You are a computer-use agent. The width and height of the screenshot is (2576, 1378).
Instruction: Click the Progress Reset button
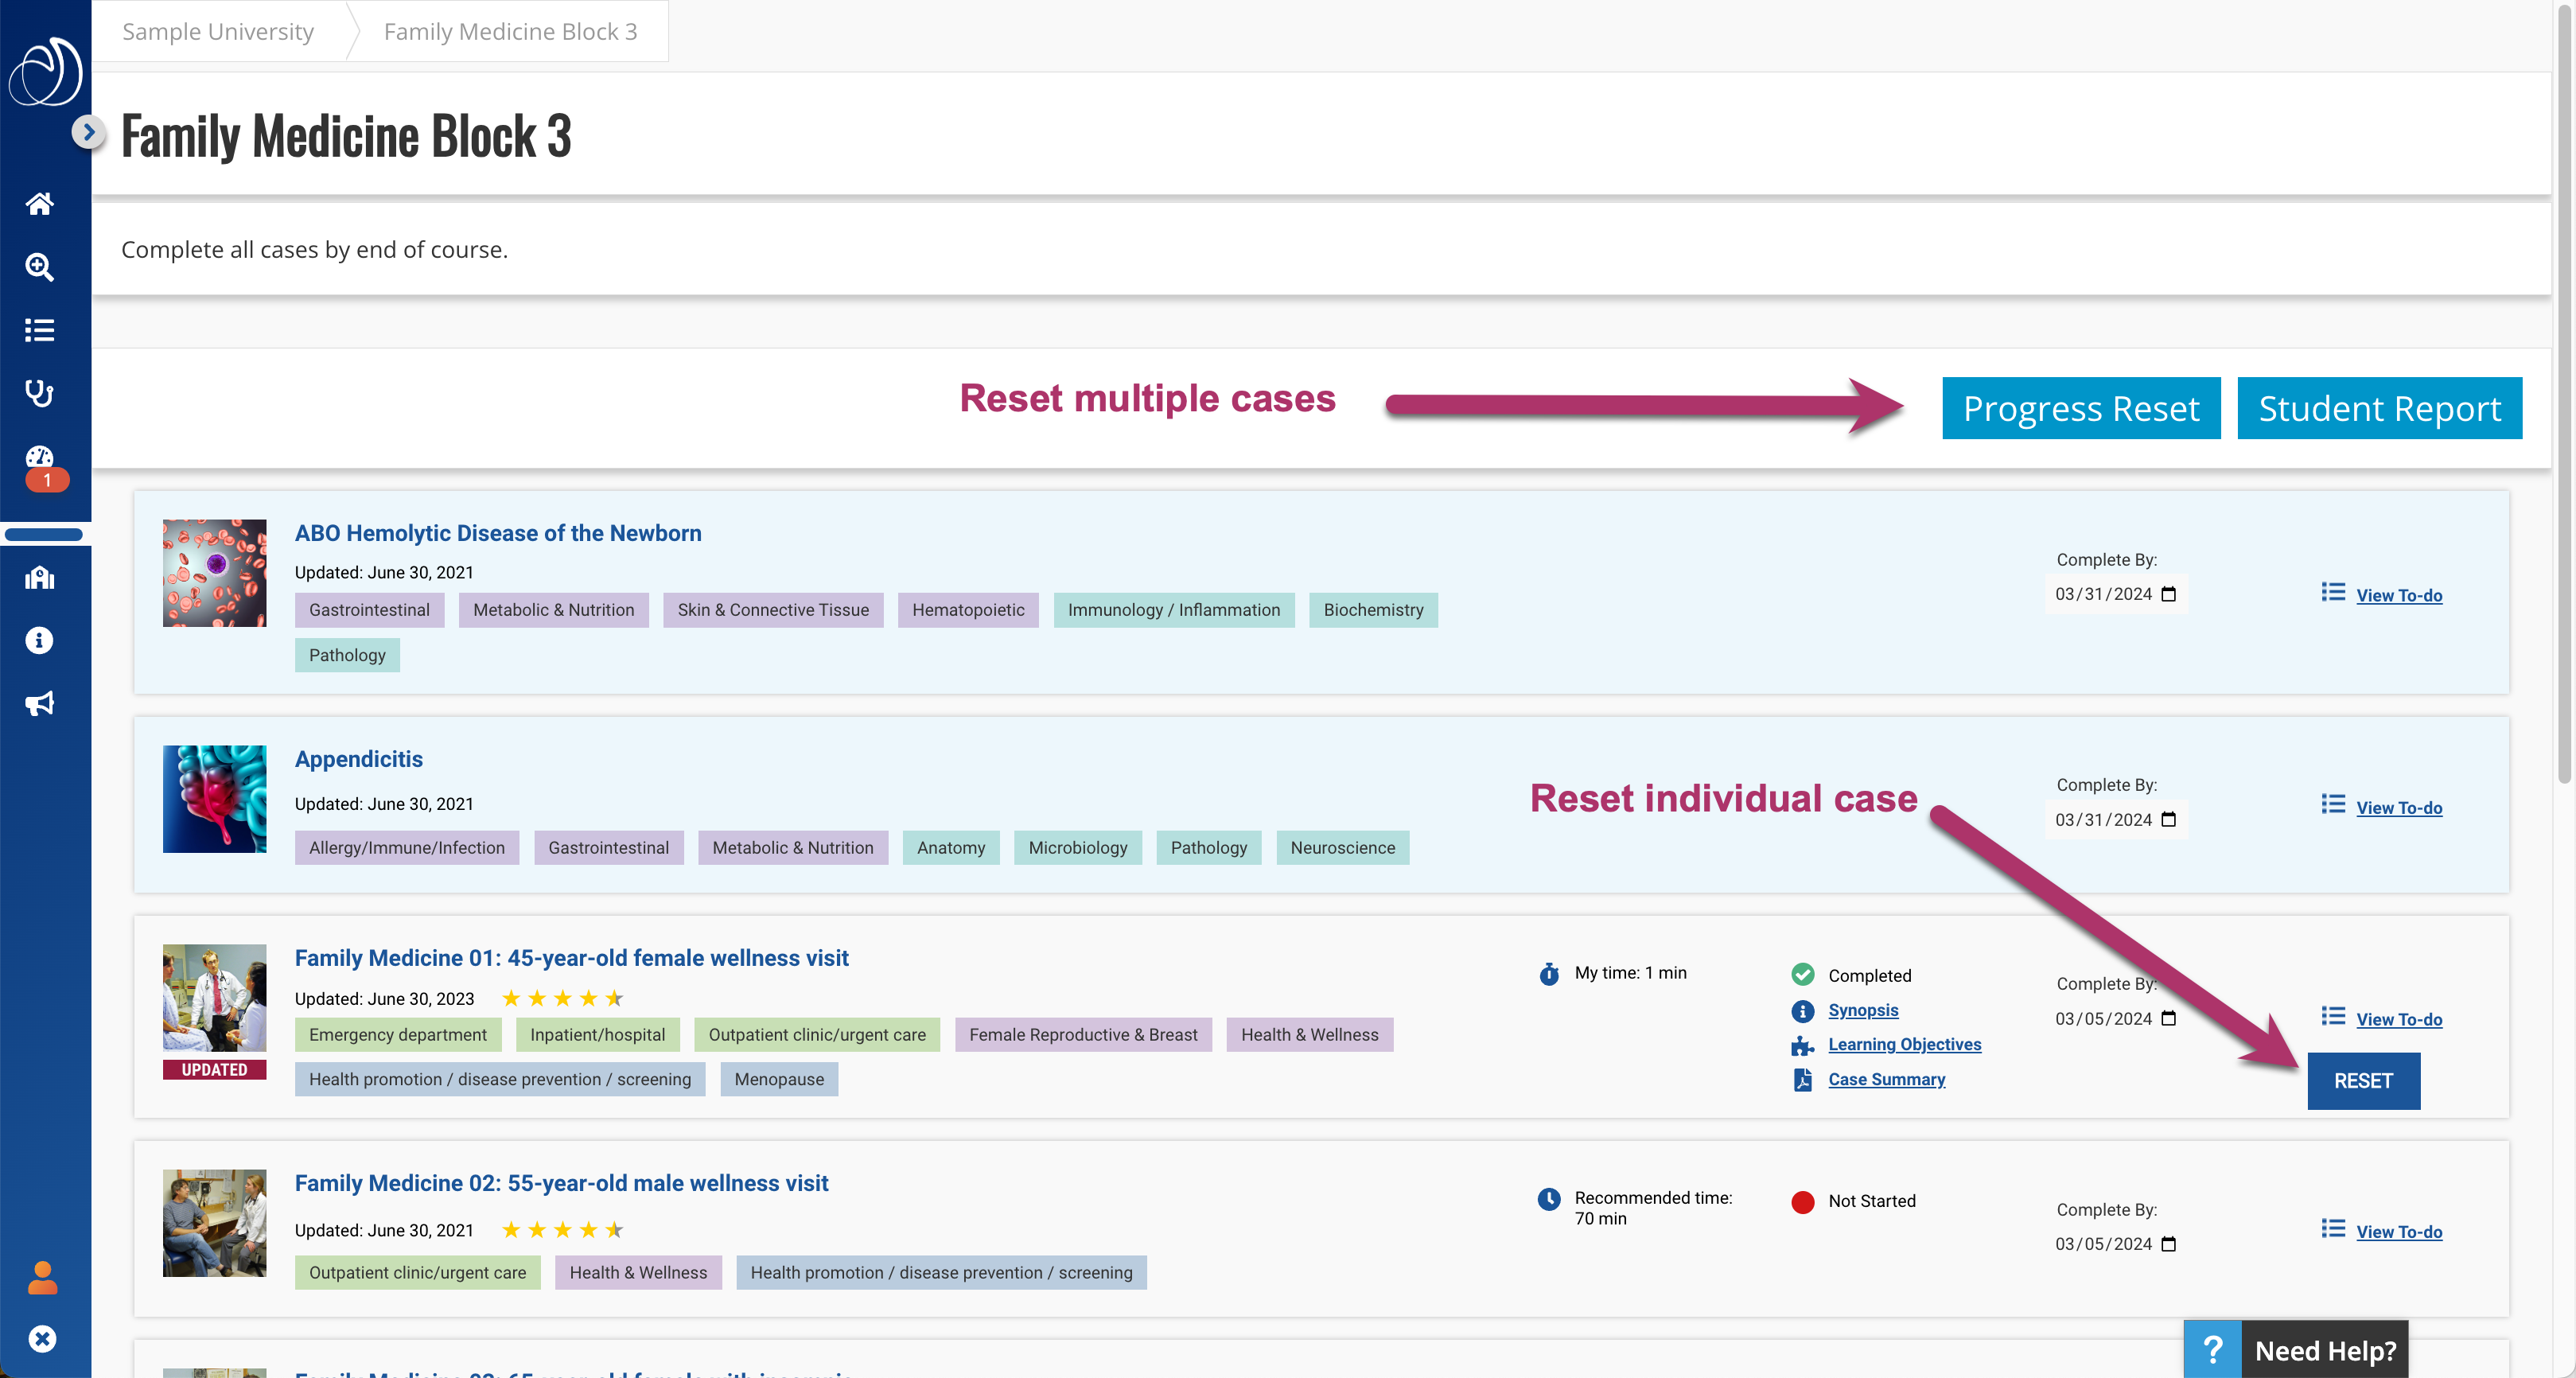2080,408
